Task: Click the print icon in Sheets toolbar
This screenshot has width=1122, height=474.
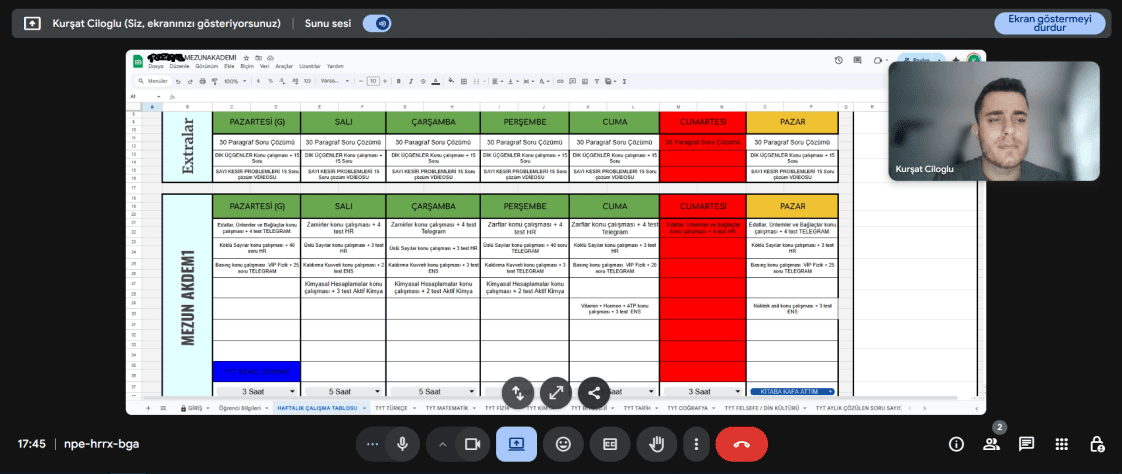Action: point(203,81)
